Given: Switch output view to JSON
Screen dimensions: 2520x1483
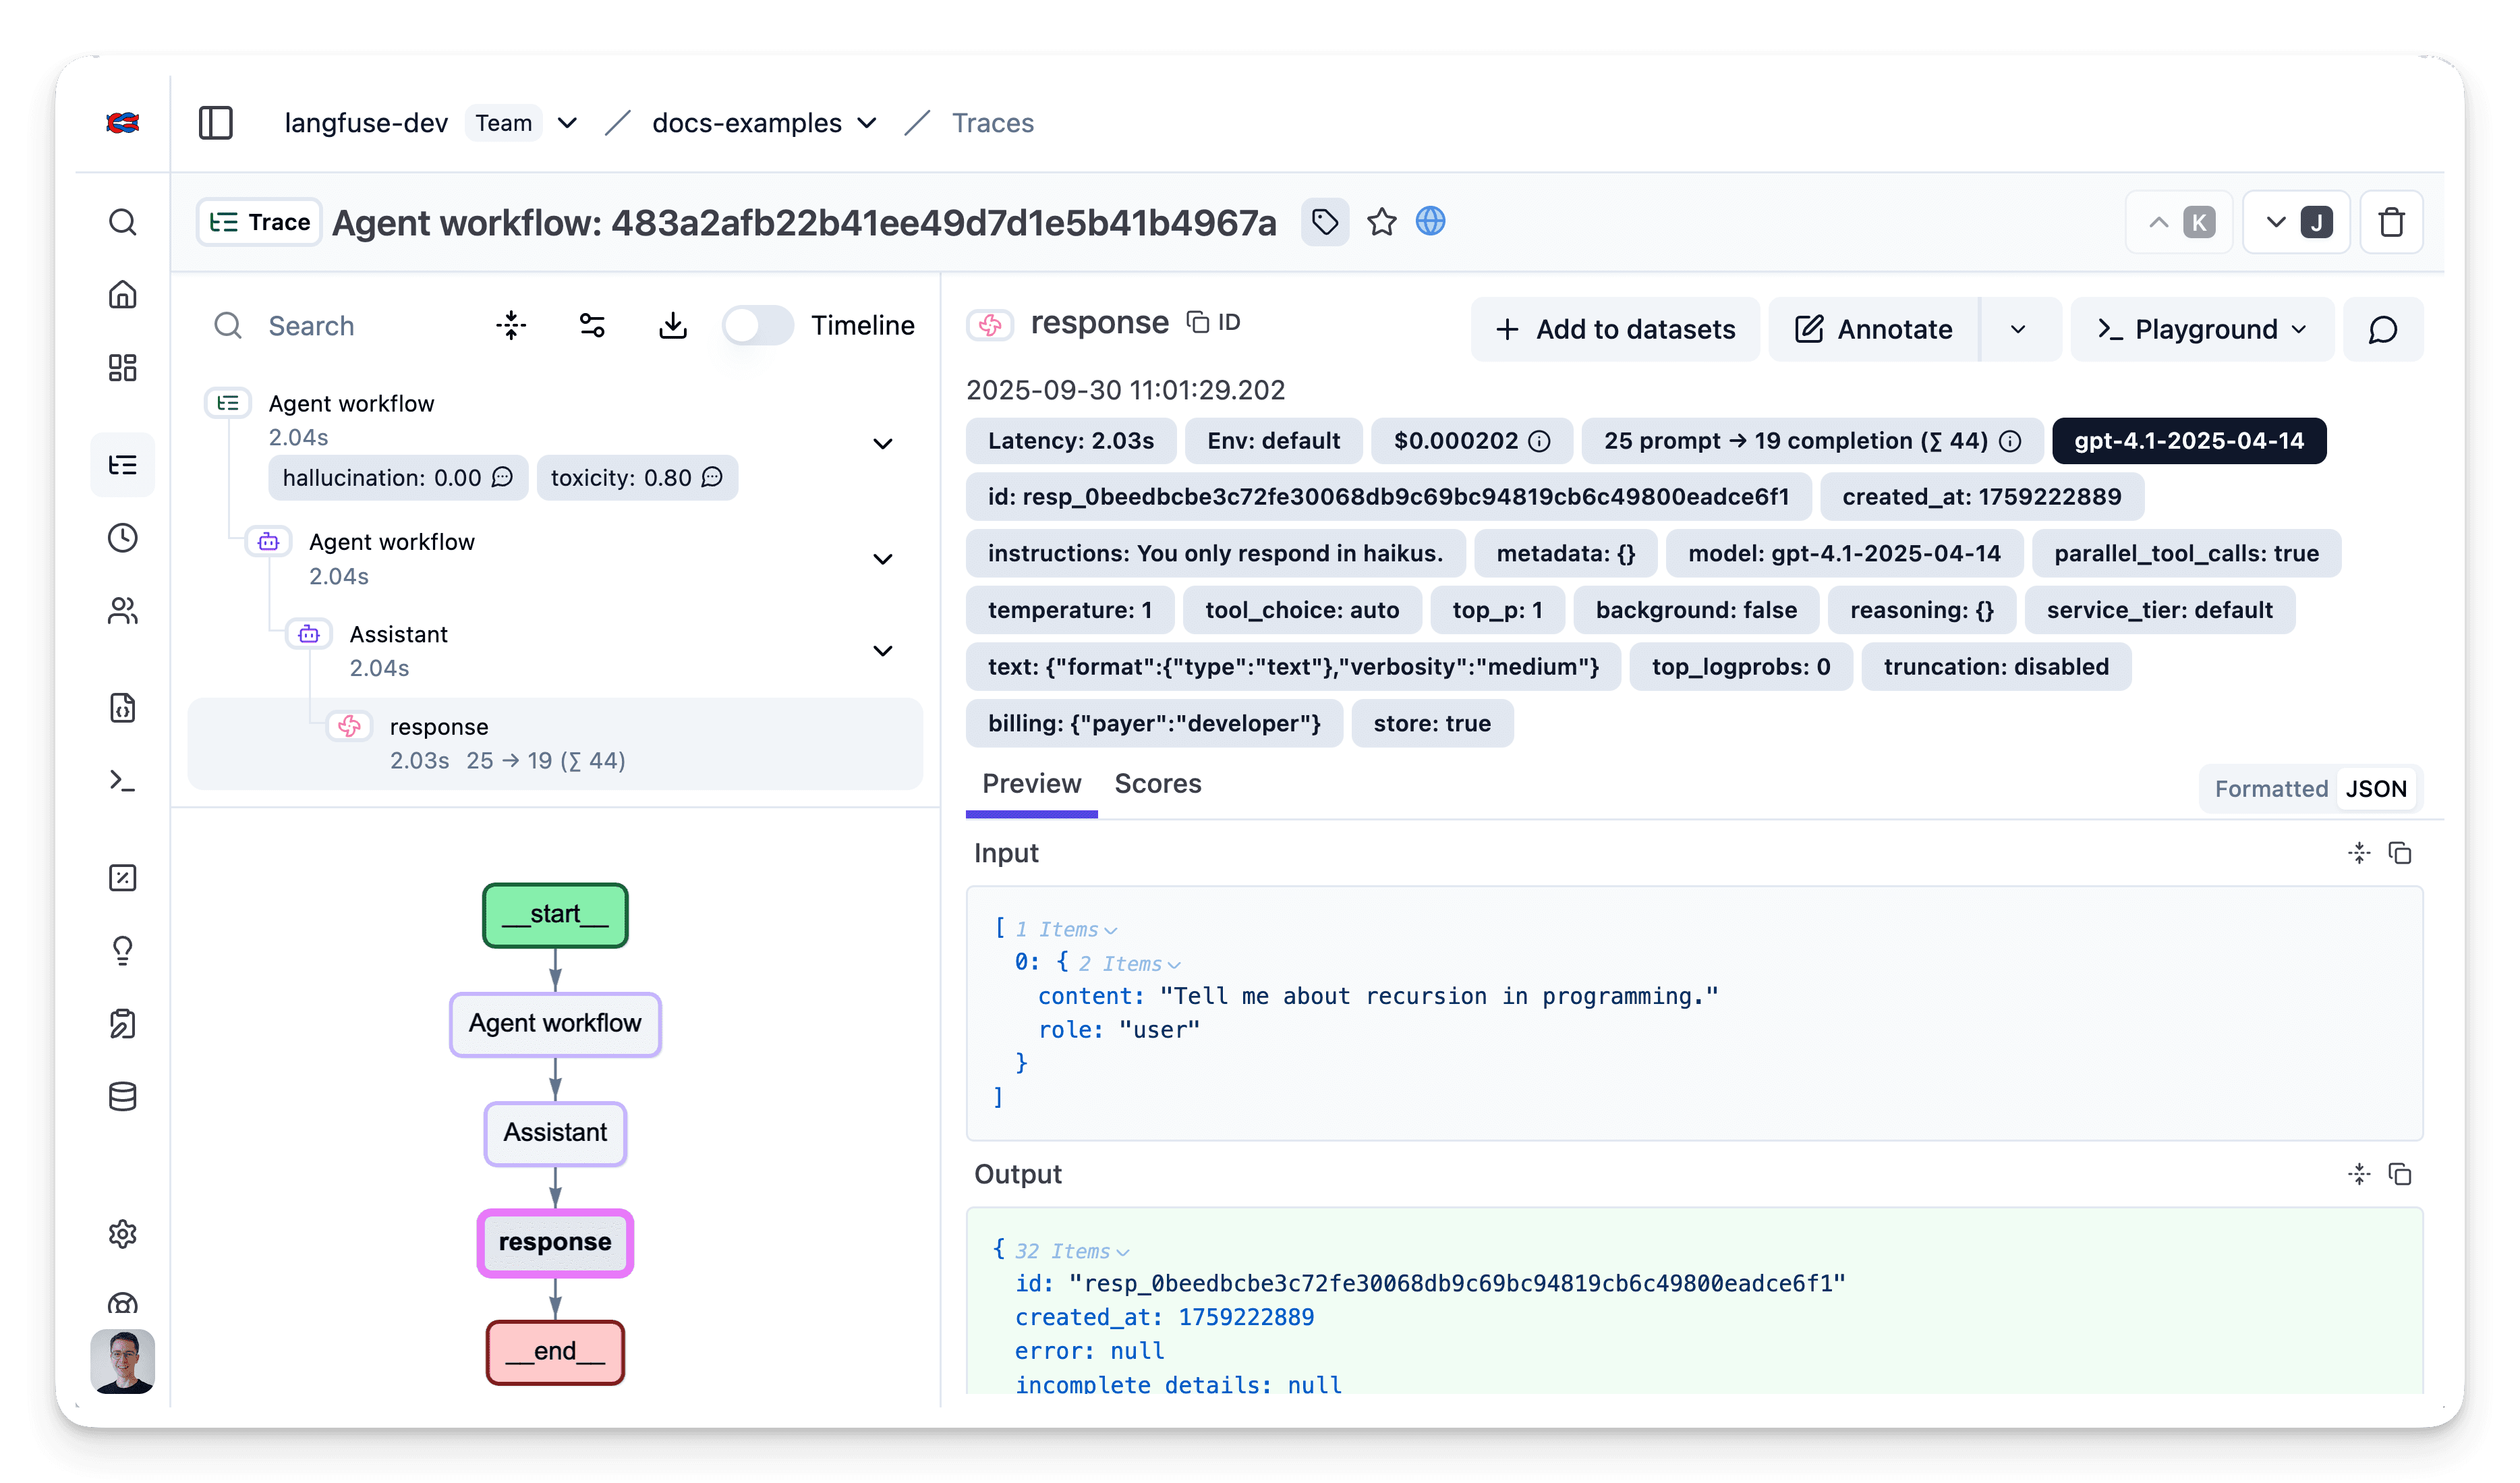Looking at the screenshot, I should pyautogui.click(x=2377, y=788).
